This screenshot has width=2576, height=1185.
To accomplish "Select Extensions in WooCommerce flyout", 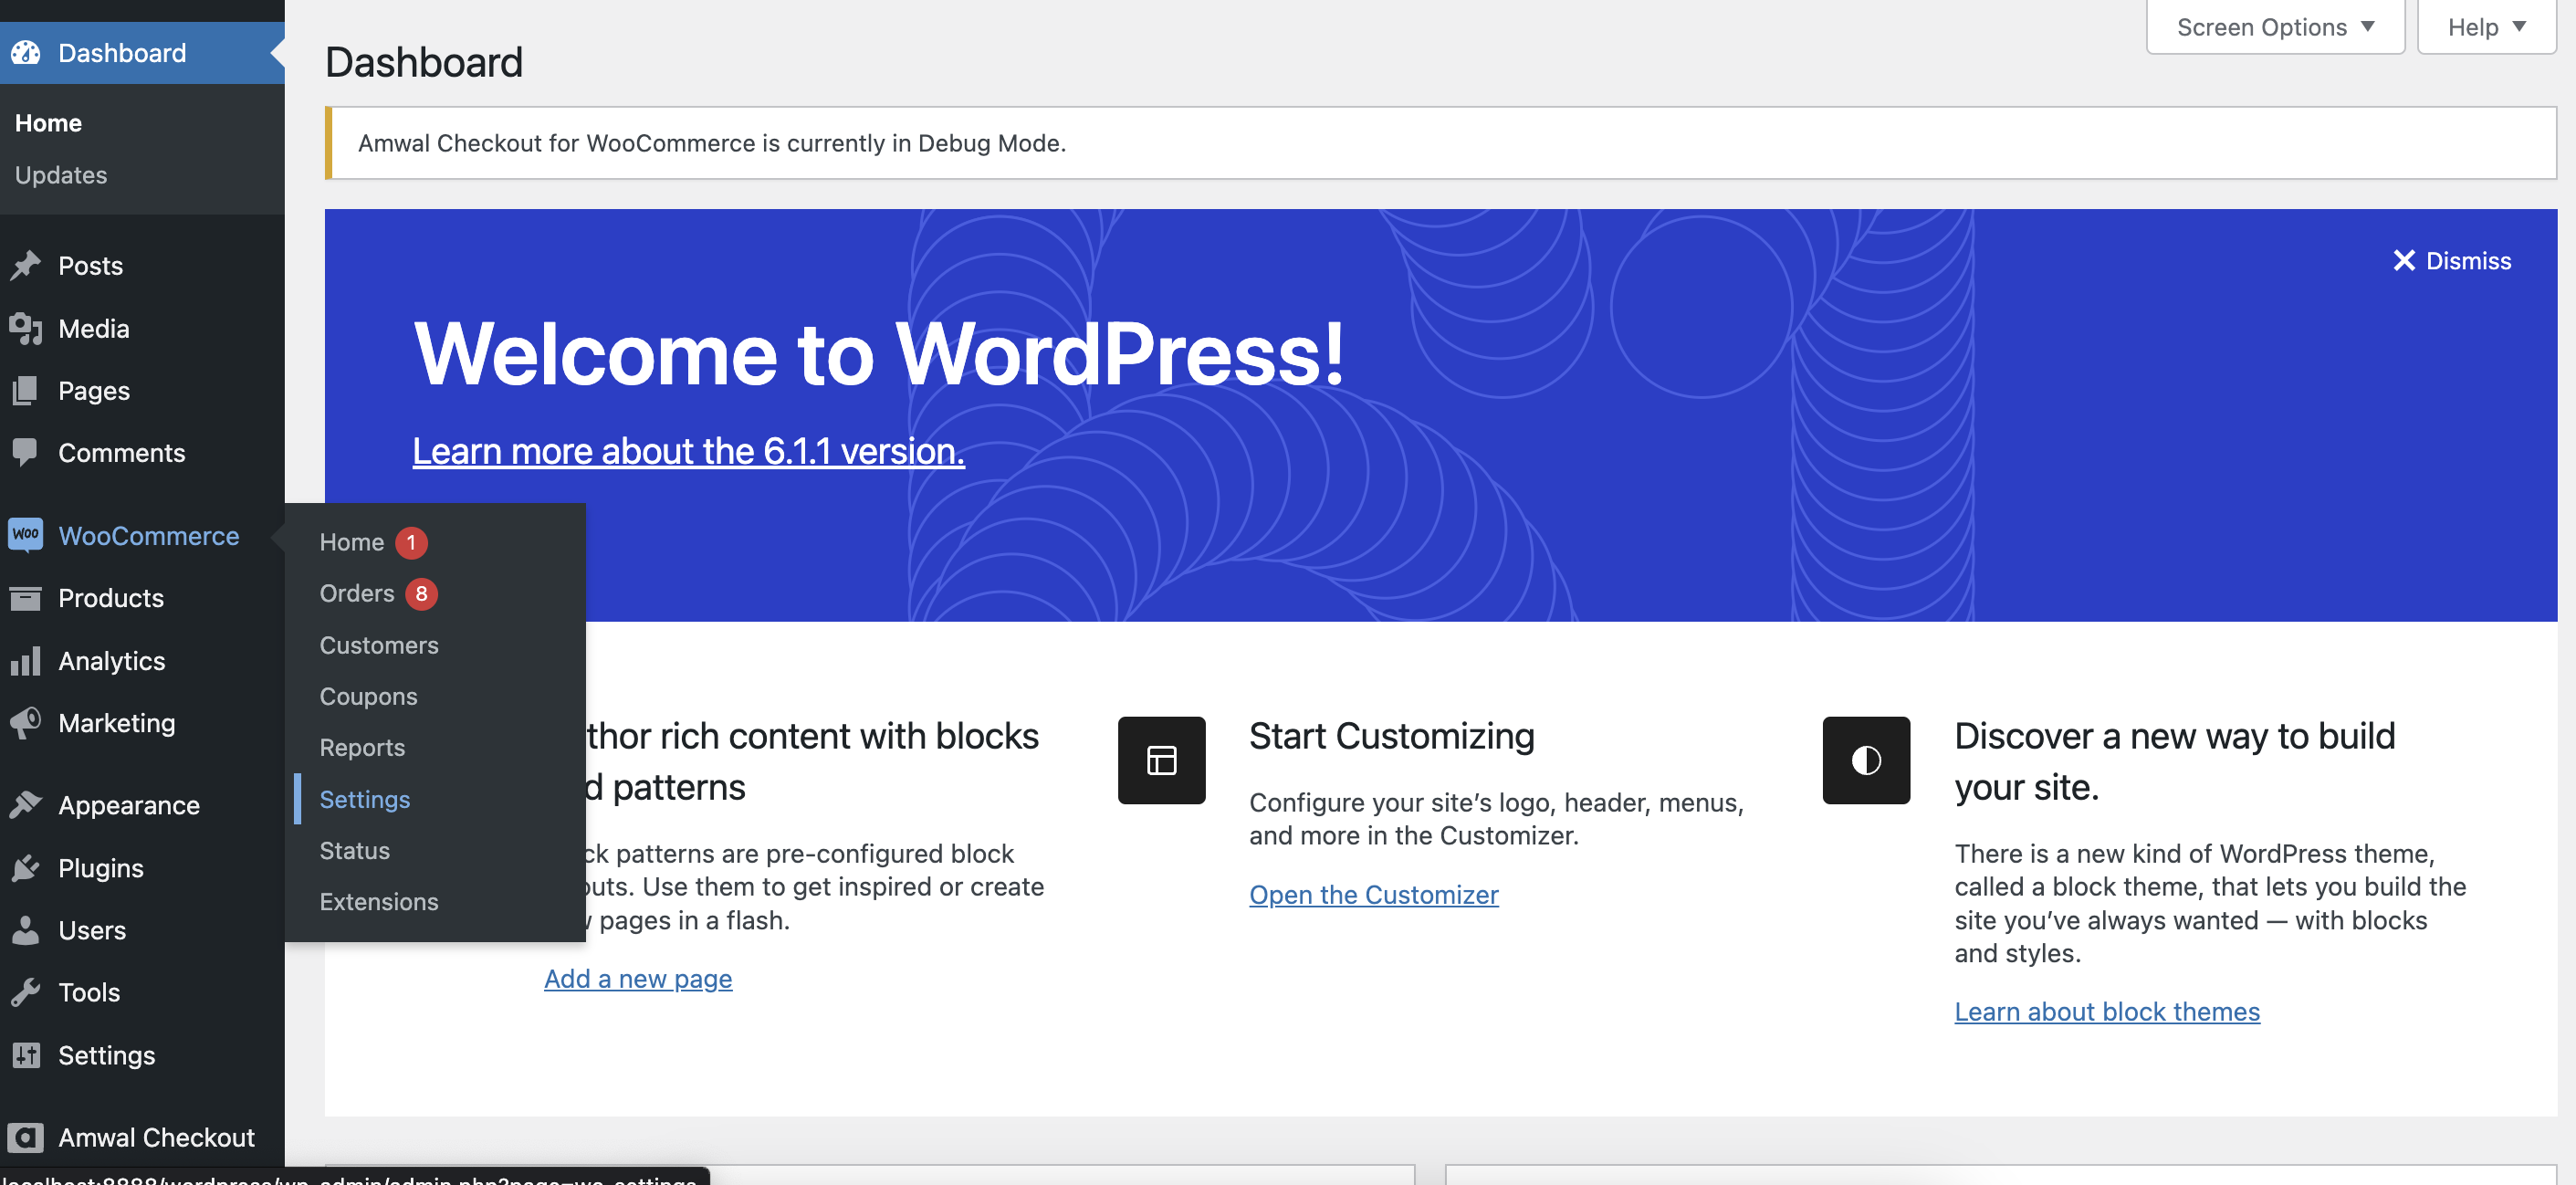I will 379,901.
